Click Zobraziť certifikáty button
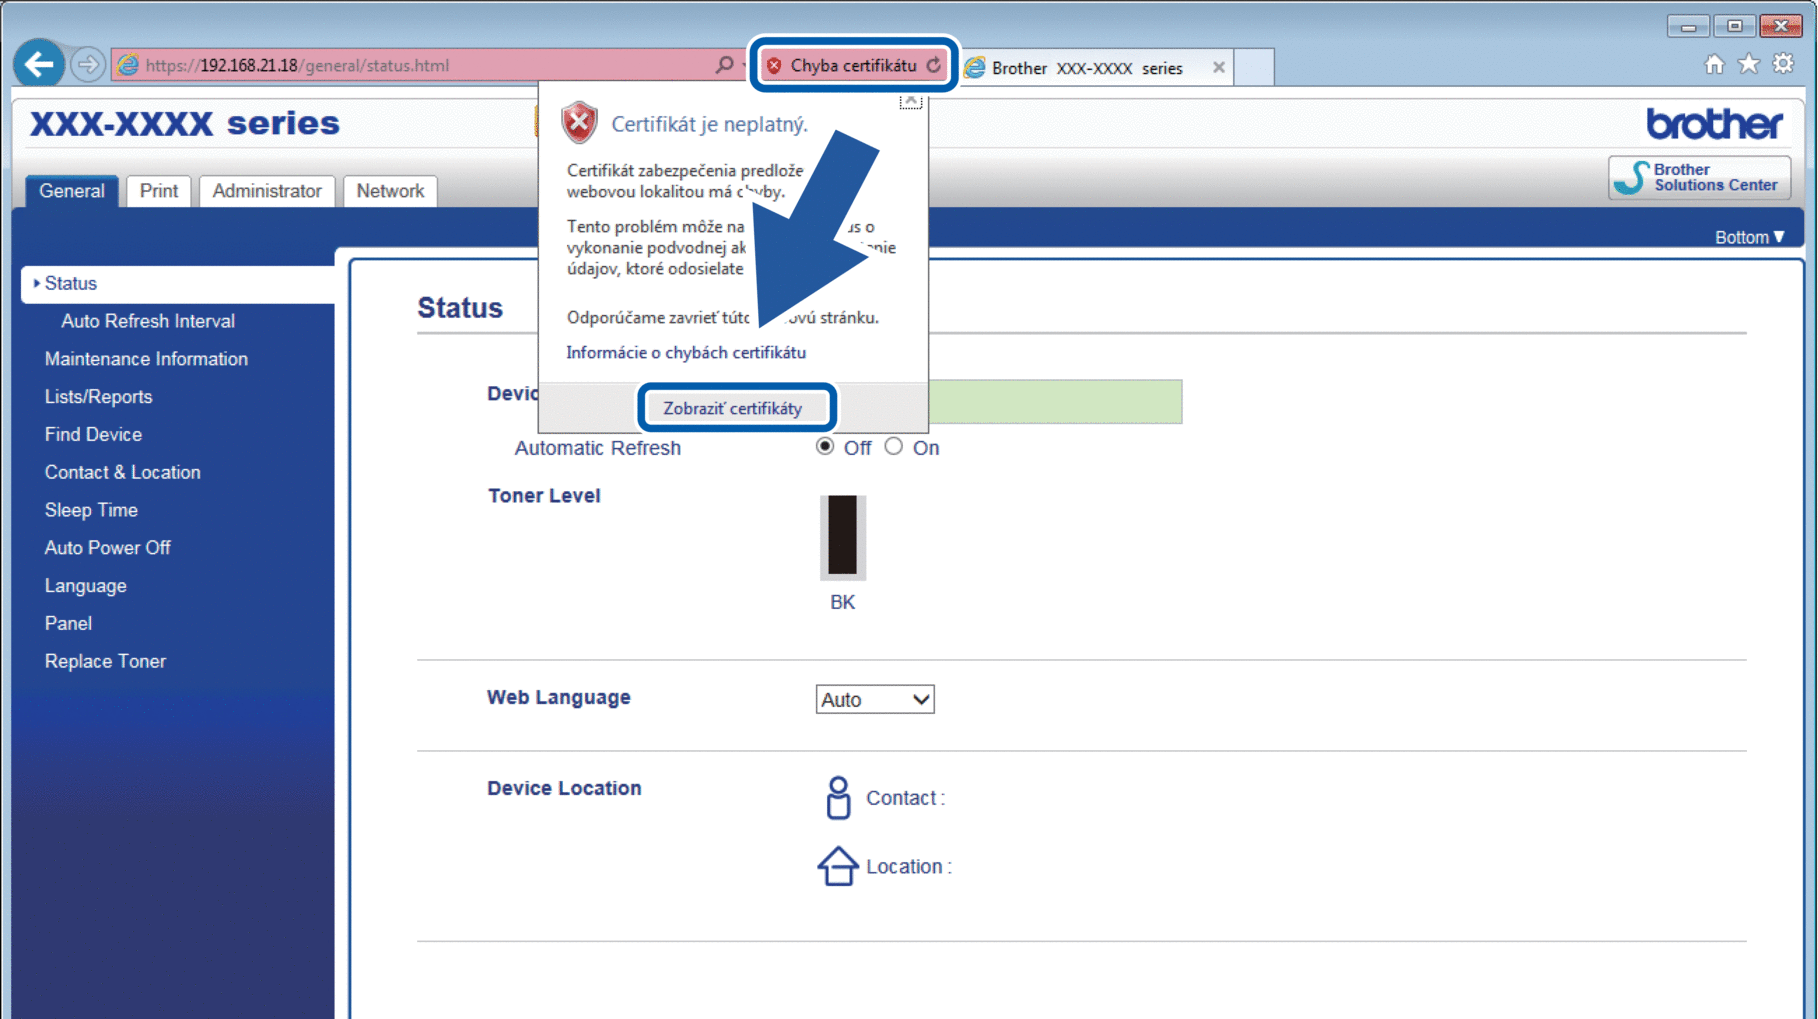Image resolution: width=1818 pixels, height=1019 pixels. coord(733,408)
